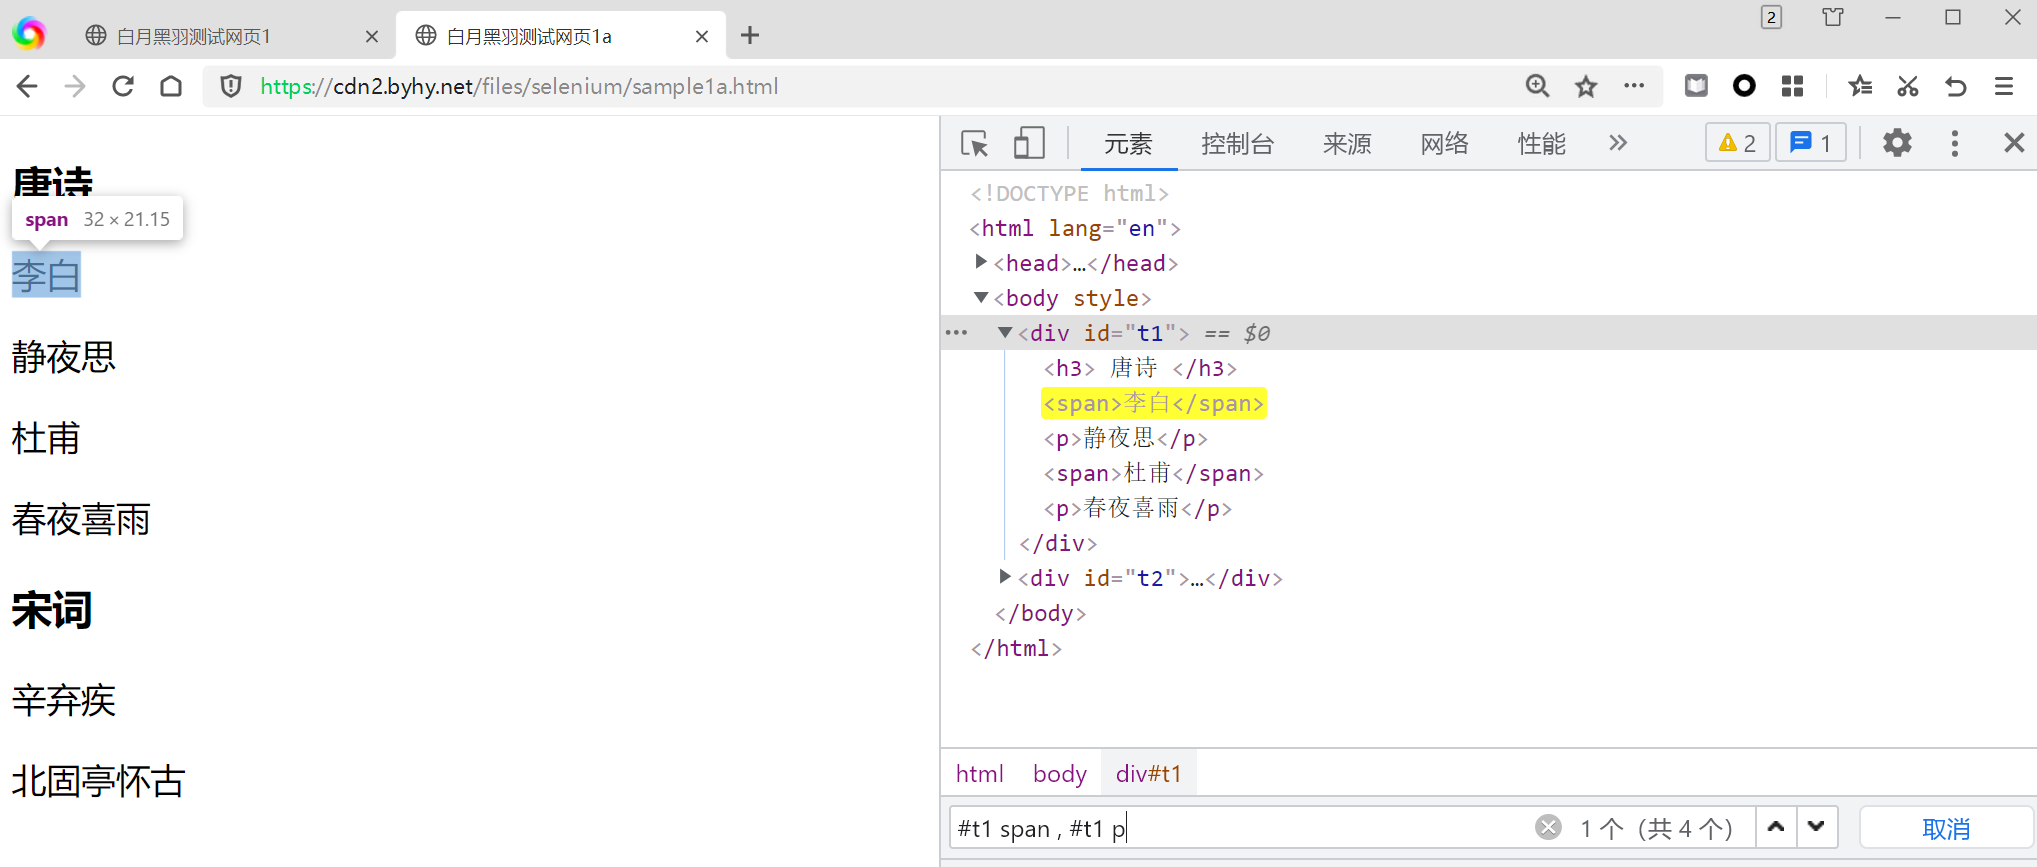The height and width of the screenshot is (867, 2037).
Task: Select the span 杜甫 node
Action: tap(1154, 473)
